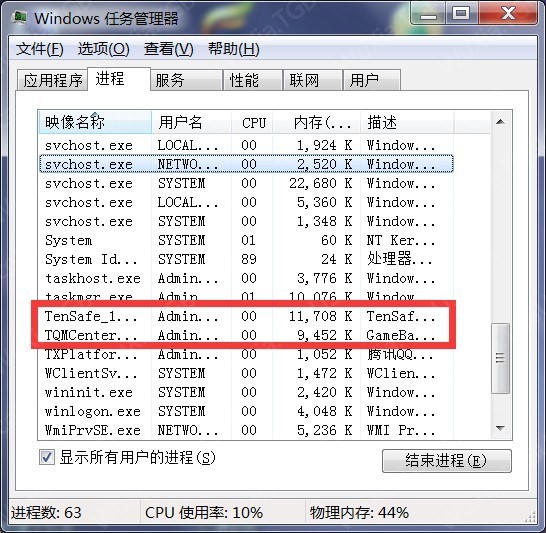Sort processes by CPU column
546x533 pixels.
252,122
